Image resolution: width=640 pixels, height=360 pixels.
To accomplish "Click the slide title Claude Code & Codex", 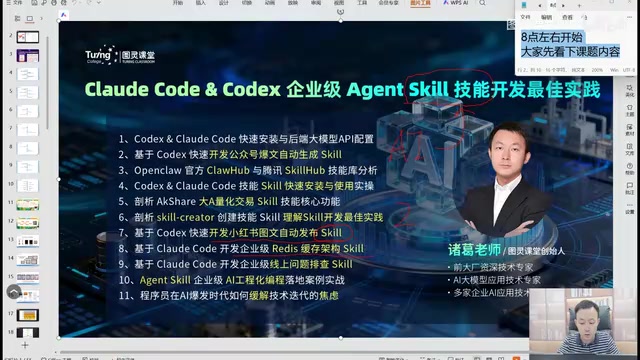I will 182,89.
